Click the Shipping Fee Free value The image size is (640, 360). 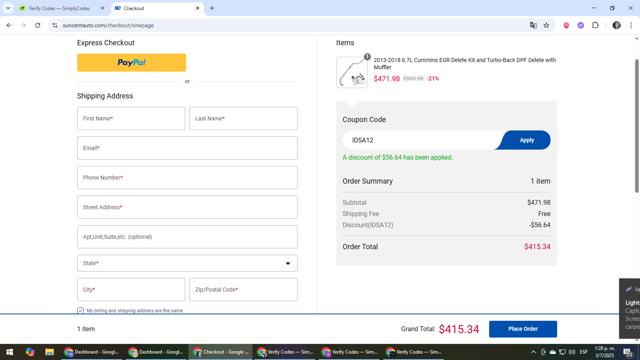tap(544, 214)
